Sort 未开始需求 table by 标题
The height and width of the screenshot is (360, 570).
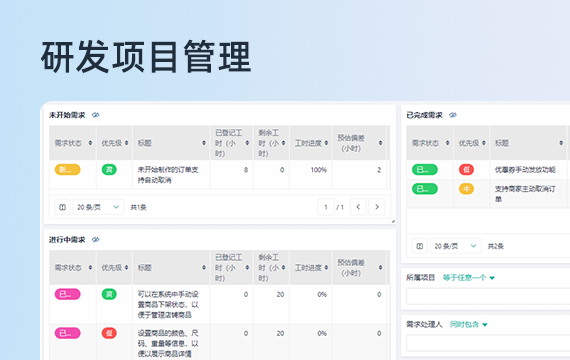204,143
